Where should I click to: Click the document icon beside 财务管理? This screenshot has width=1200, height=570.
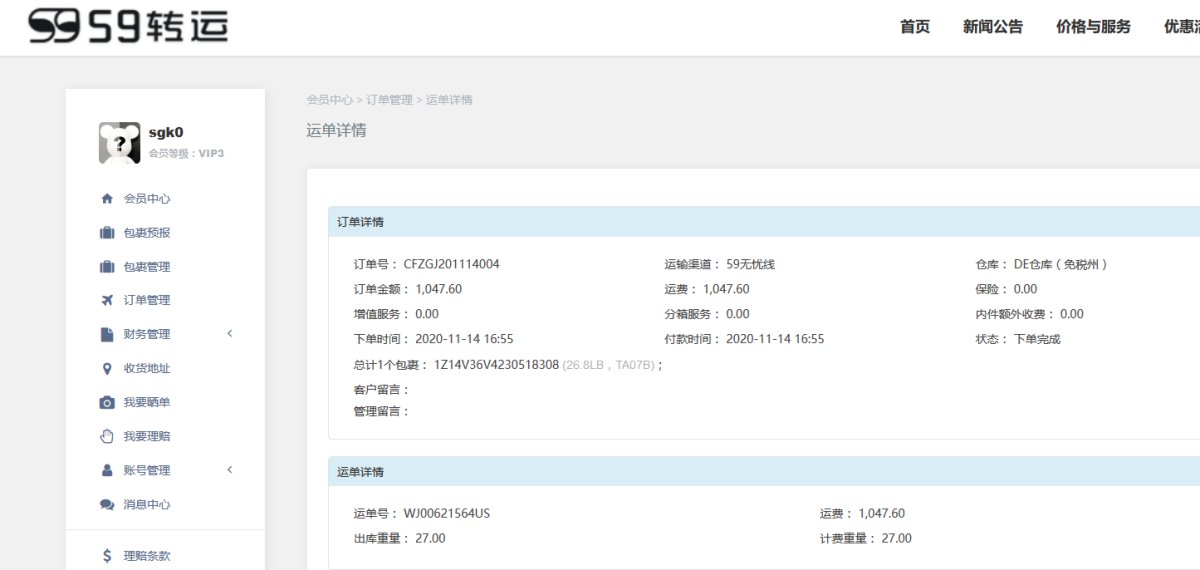tap(107, 334)
